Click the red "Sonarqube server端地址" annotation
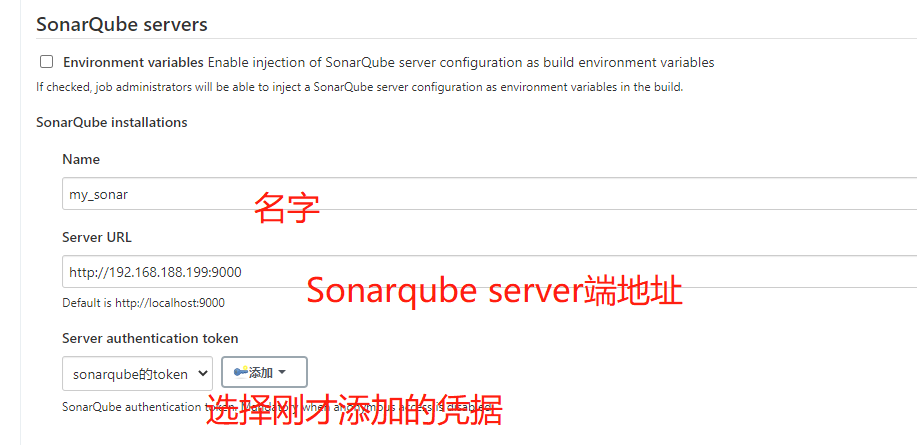This screenshot has height=445, width=917. pyautogui.click(x=494, y=290)
